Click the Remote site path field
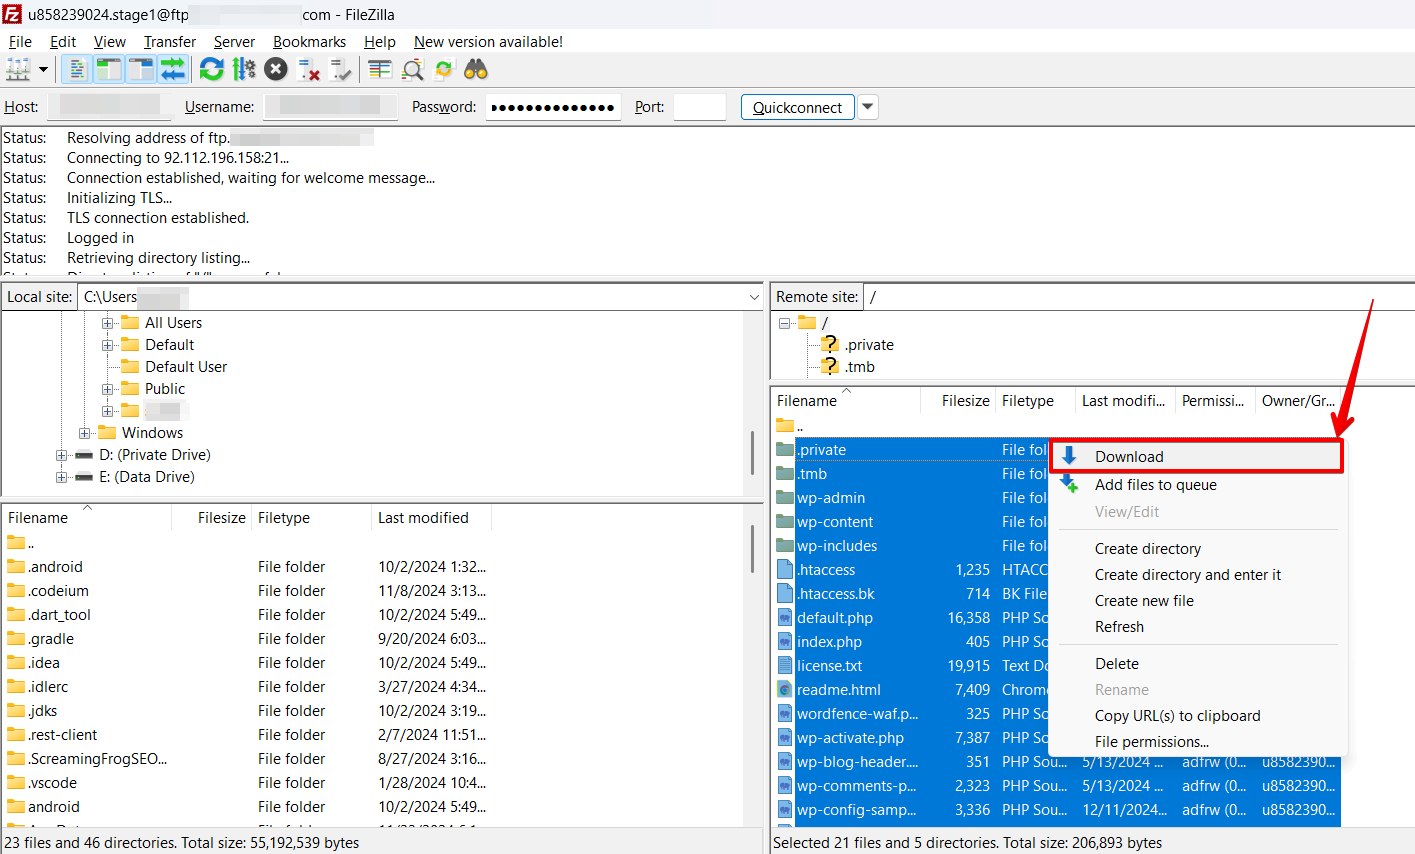 pos(1139,297)
